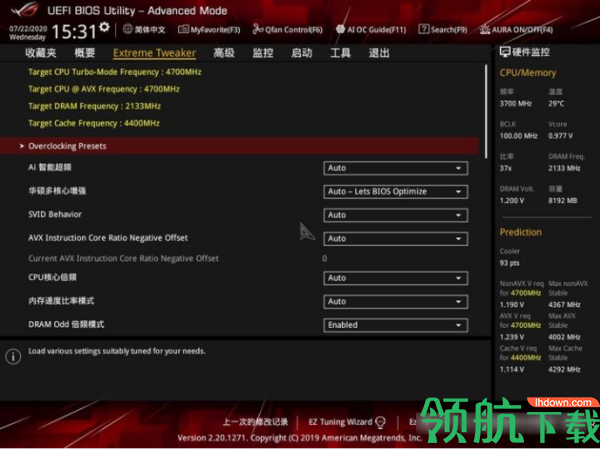Viewport: 600px width, 450px height.
Task: Click the settings list scrollbar
Action: 486,111
